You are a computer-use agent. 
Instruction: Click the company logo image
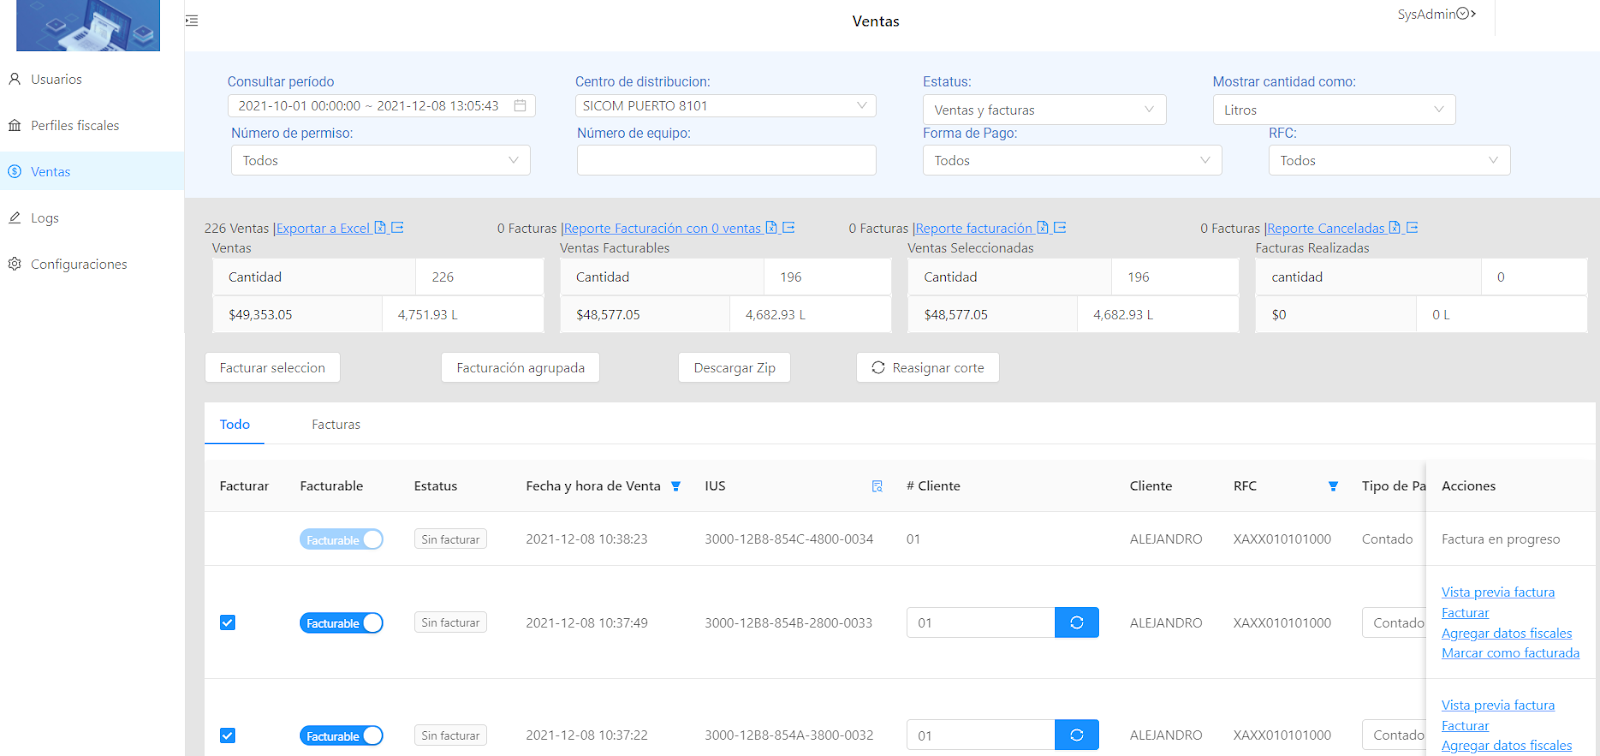click(88, 25)
